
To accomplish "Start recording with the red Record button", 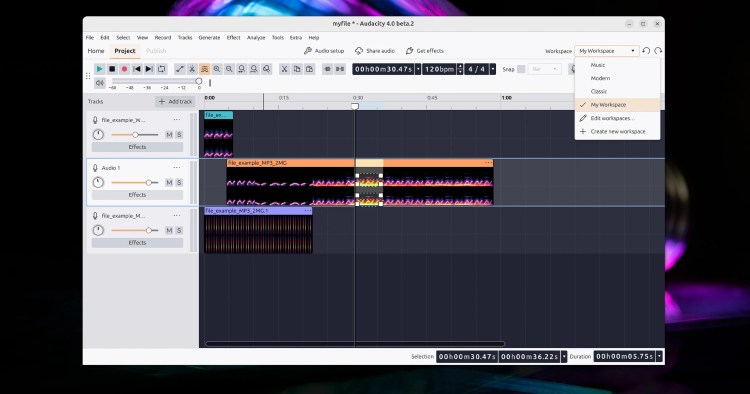I will [x=124, y=69].
